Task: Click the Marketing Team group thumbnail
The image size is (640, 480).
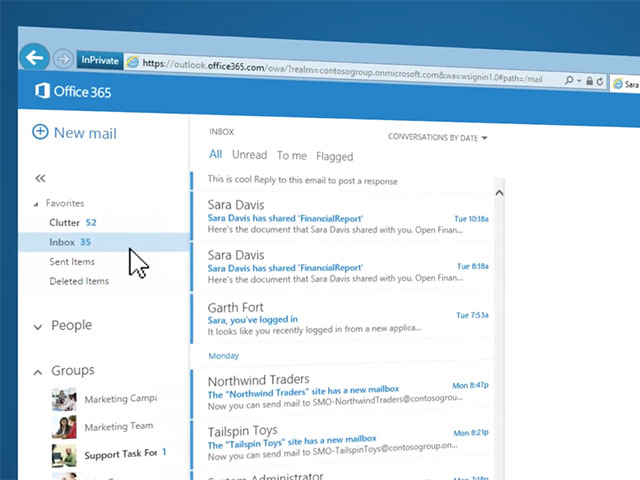Action: [x=64, y=427]
